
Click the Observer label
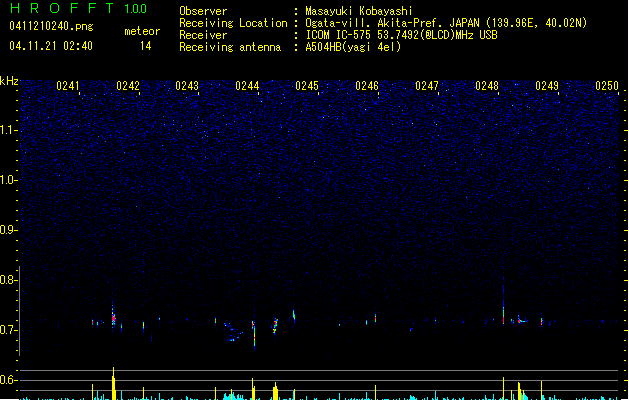coord(203,11)
